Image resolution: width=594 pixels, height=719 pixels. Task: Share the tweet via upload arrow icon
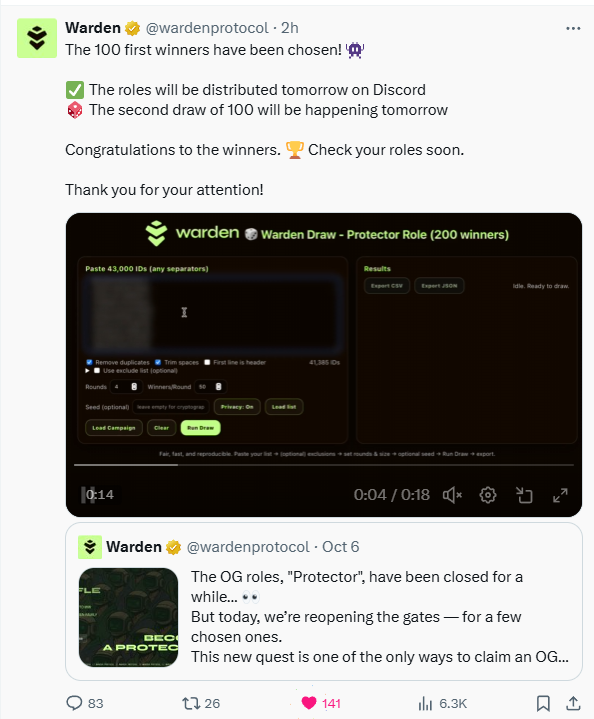573,703
